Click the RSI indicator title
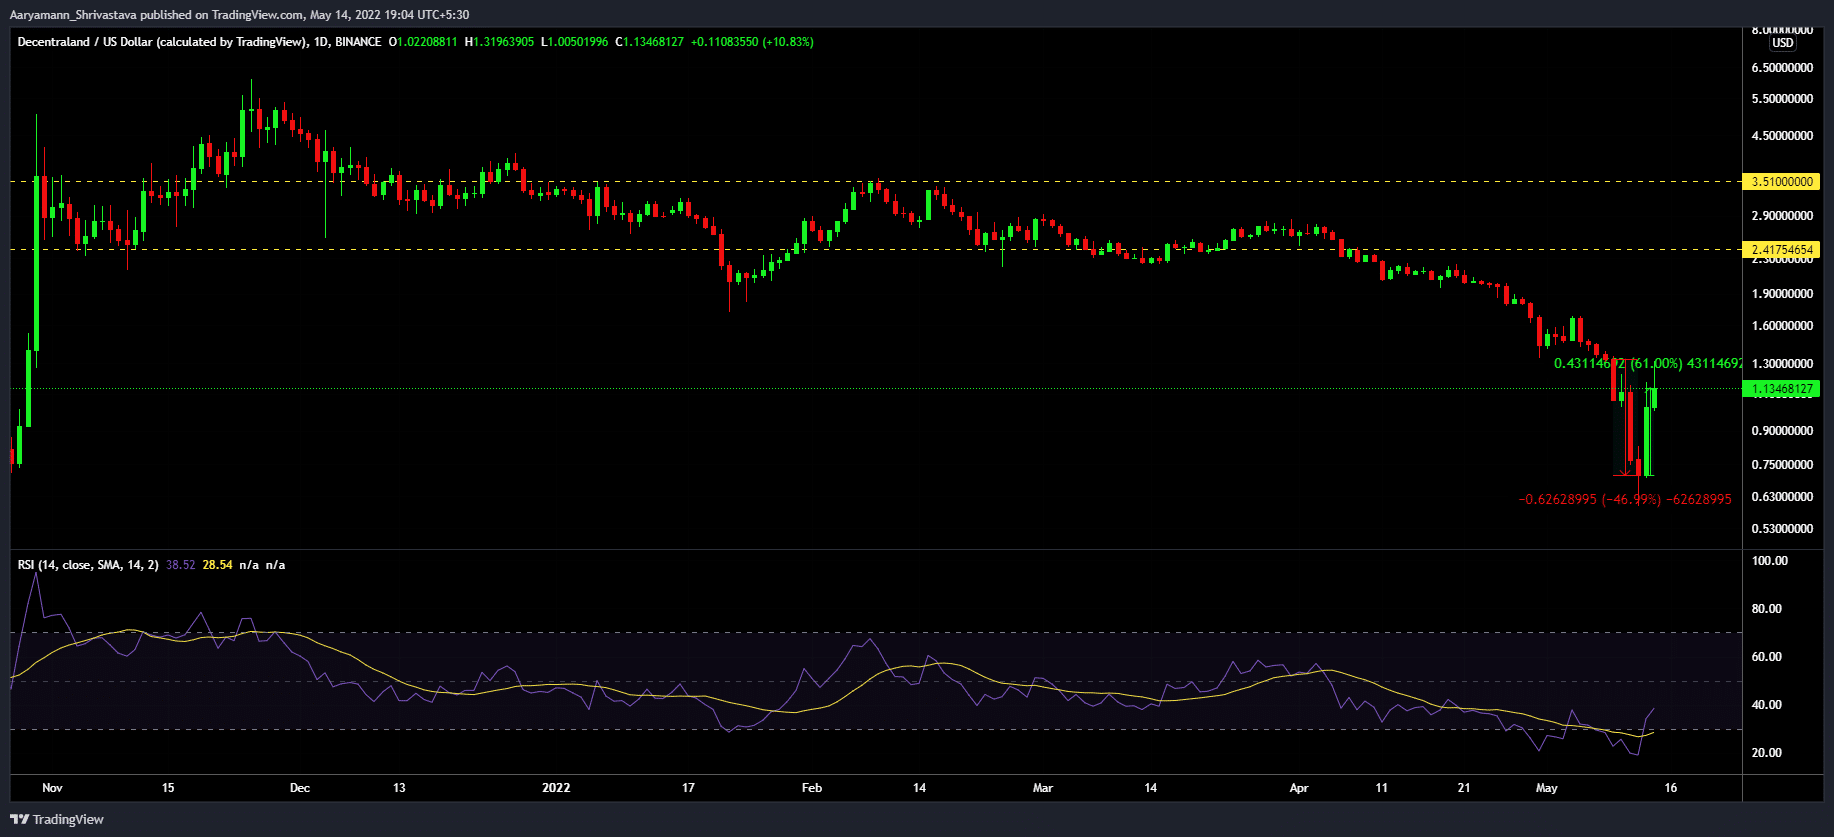Screen dimensions: 1834x837 pyautogui.click(x=88, y=565)
